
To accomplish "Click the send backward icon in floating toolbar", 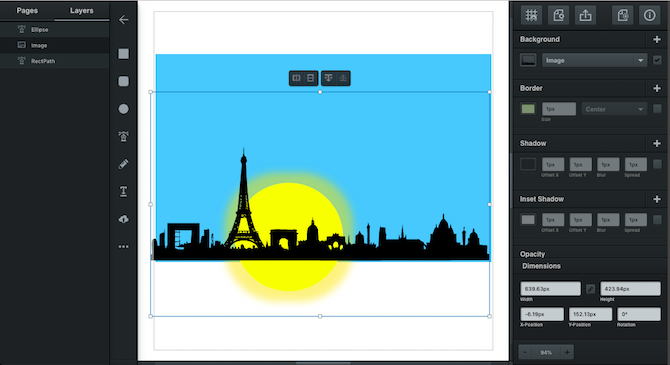I will click(x=329, y=78).
